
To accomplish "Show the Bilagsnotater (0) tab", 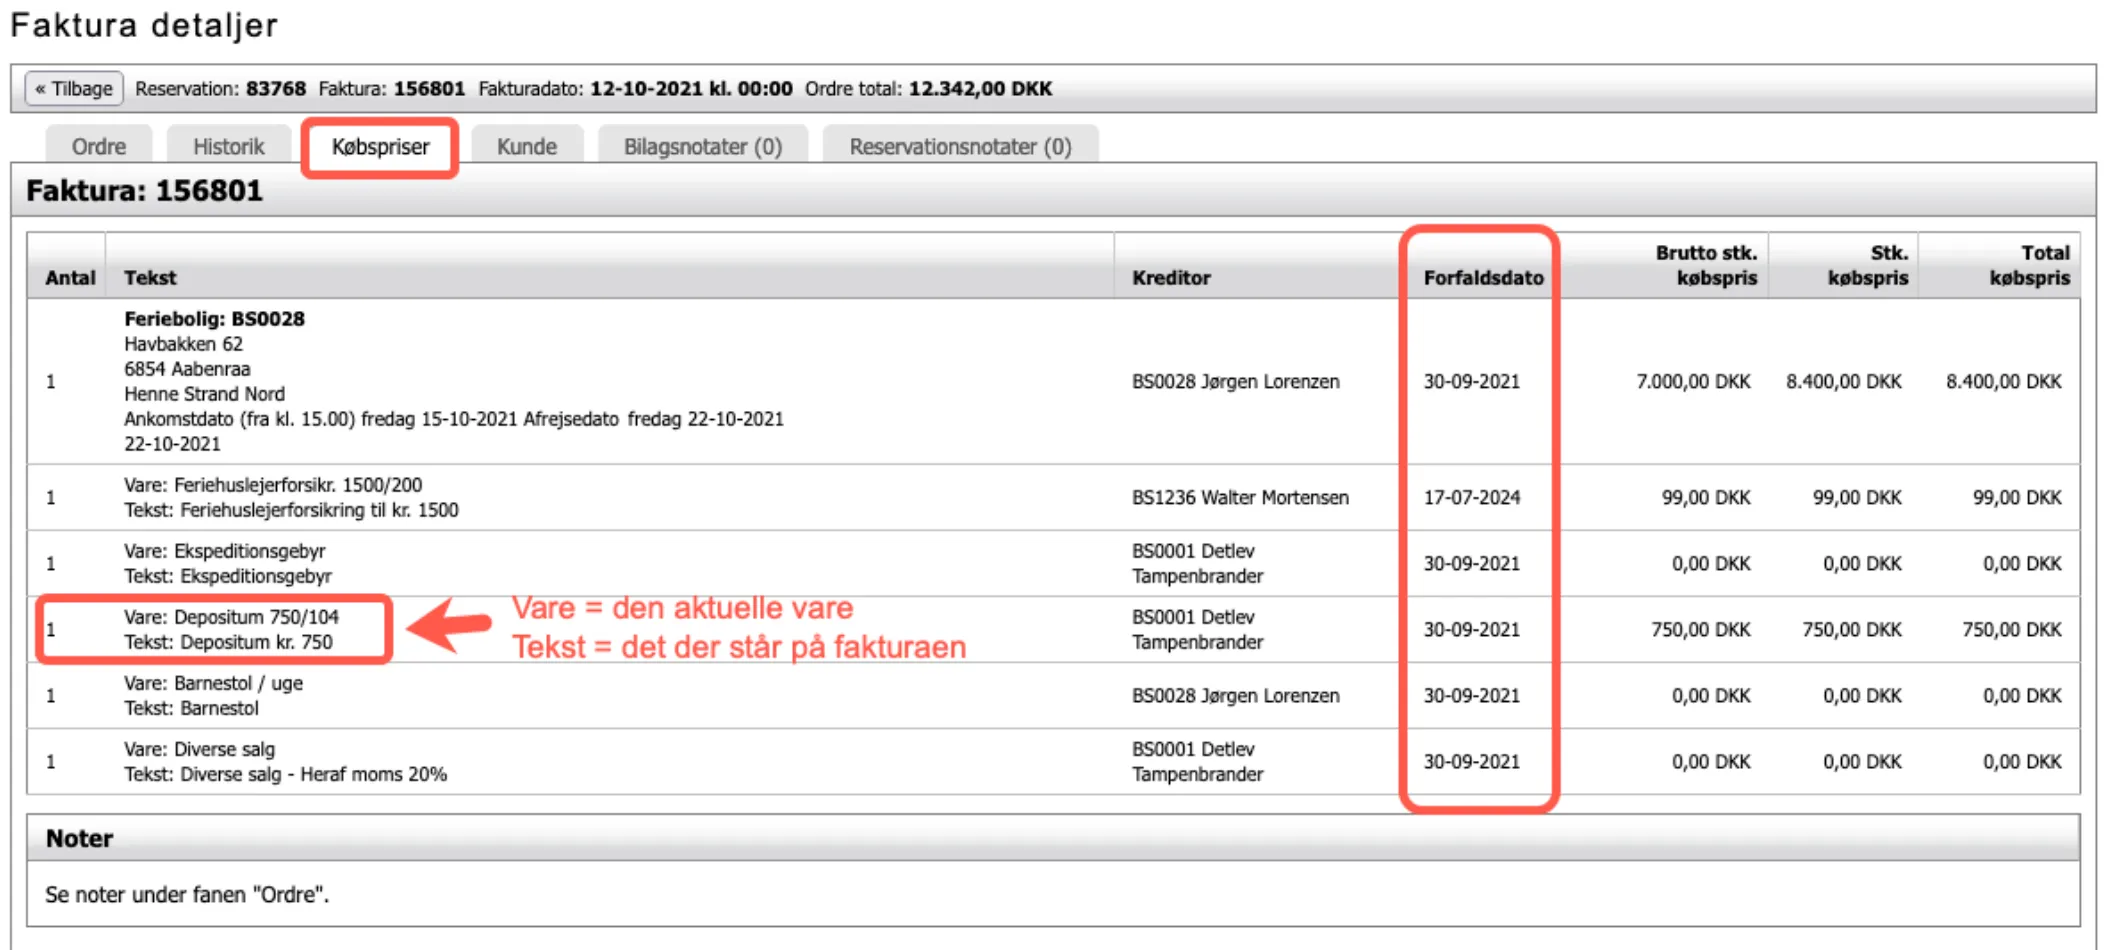I will 702,147.
